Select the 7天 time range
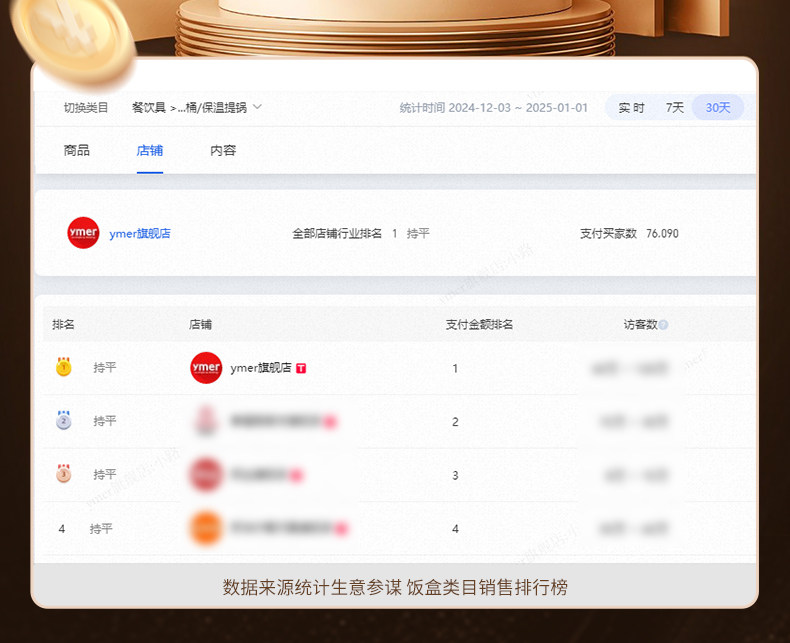 [675, 108]
